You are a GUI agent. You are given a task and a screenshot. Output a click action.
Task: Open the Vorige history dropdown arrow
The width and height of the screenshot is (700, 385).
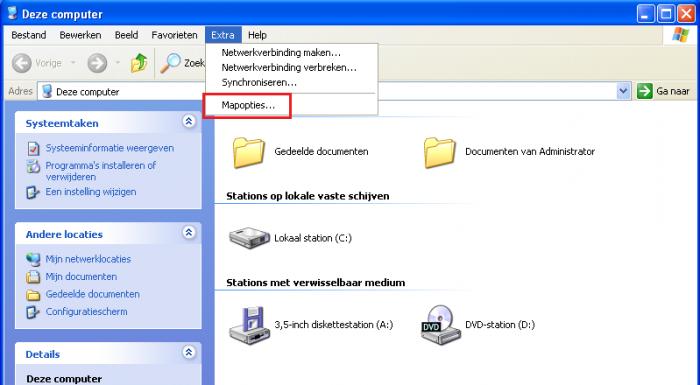73,63
